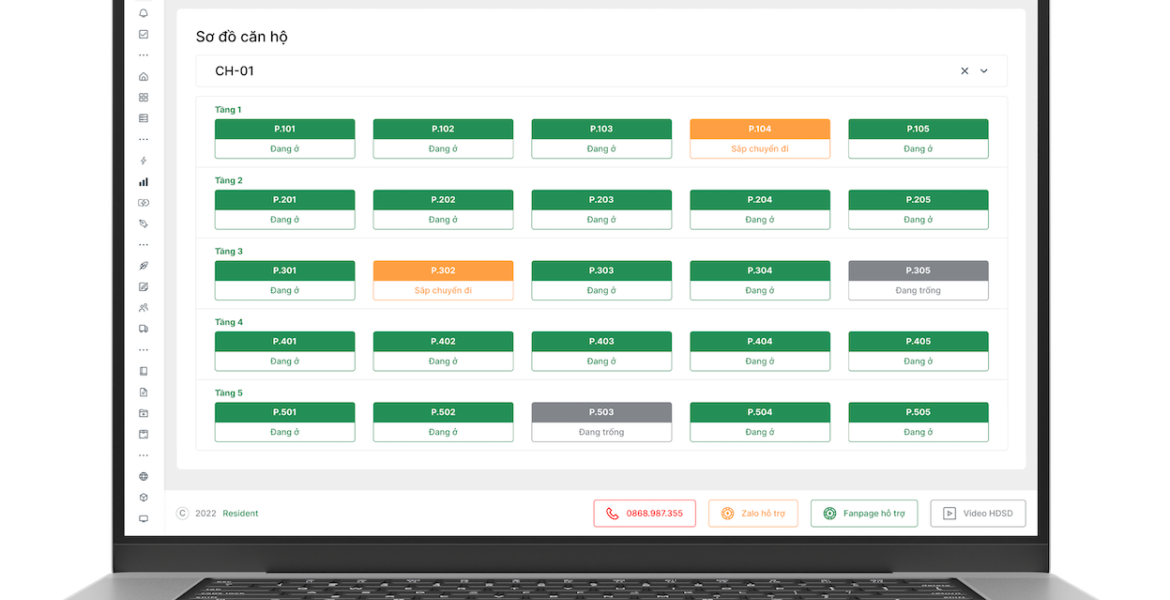The height and width of the screenshot is (600, 1170).
Task: Click the grid dashboard sidebar icon
Action: pos(143,97)
